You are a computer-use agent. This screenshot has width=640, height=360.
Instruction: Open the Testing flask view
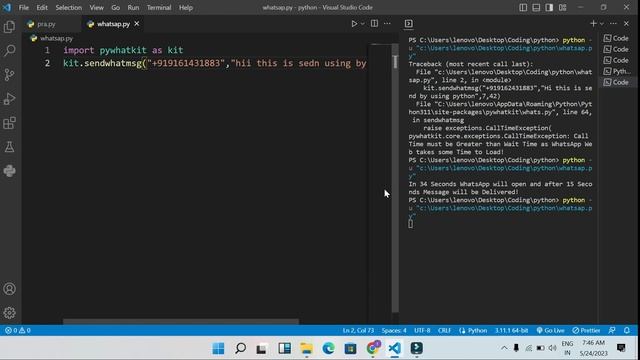[x=9, y=147]
